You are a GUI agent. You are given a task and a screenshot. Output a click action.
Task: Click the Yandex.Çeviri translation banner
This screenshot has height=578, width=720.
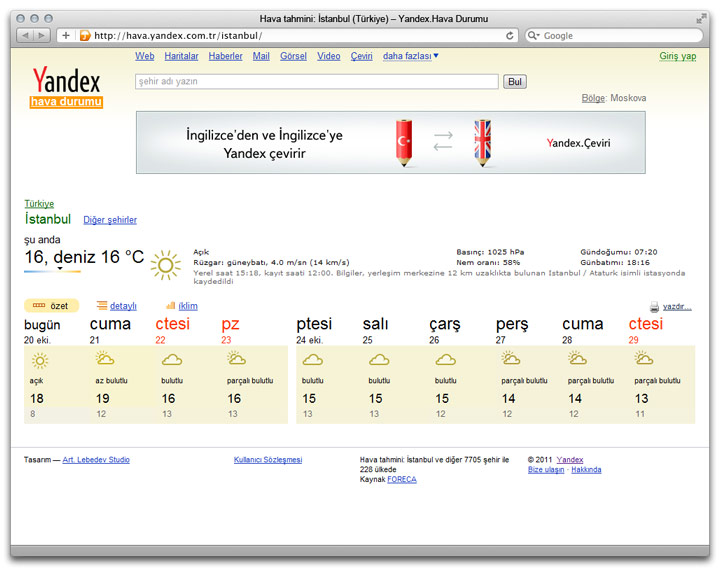[x=390, y=142]
